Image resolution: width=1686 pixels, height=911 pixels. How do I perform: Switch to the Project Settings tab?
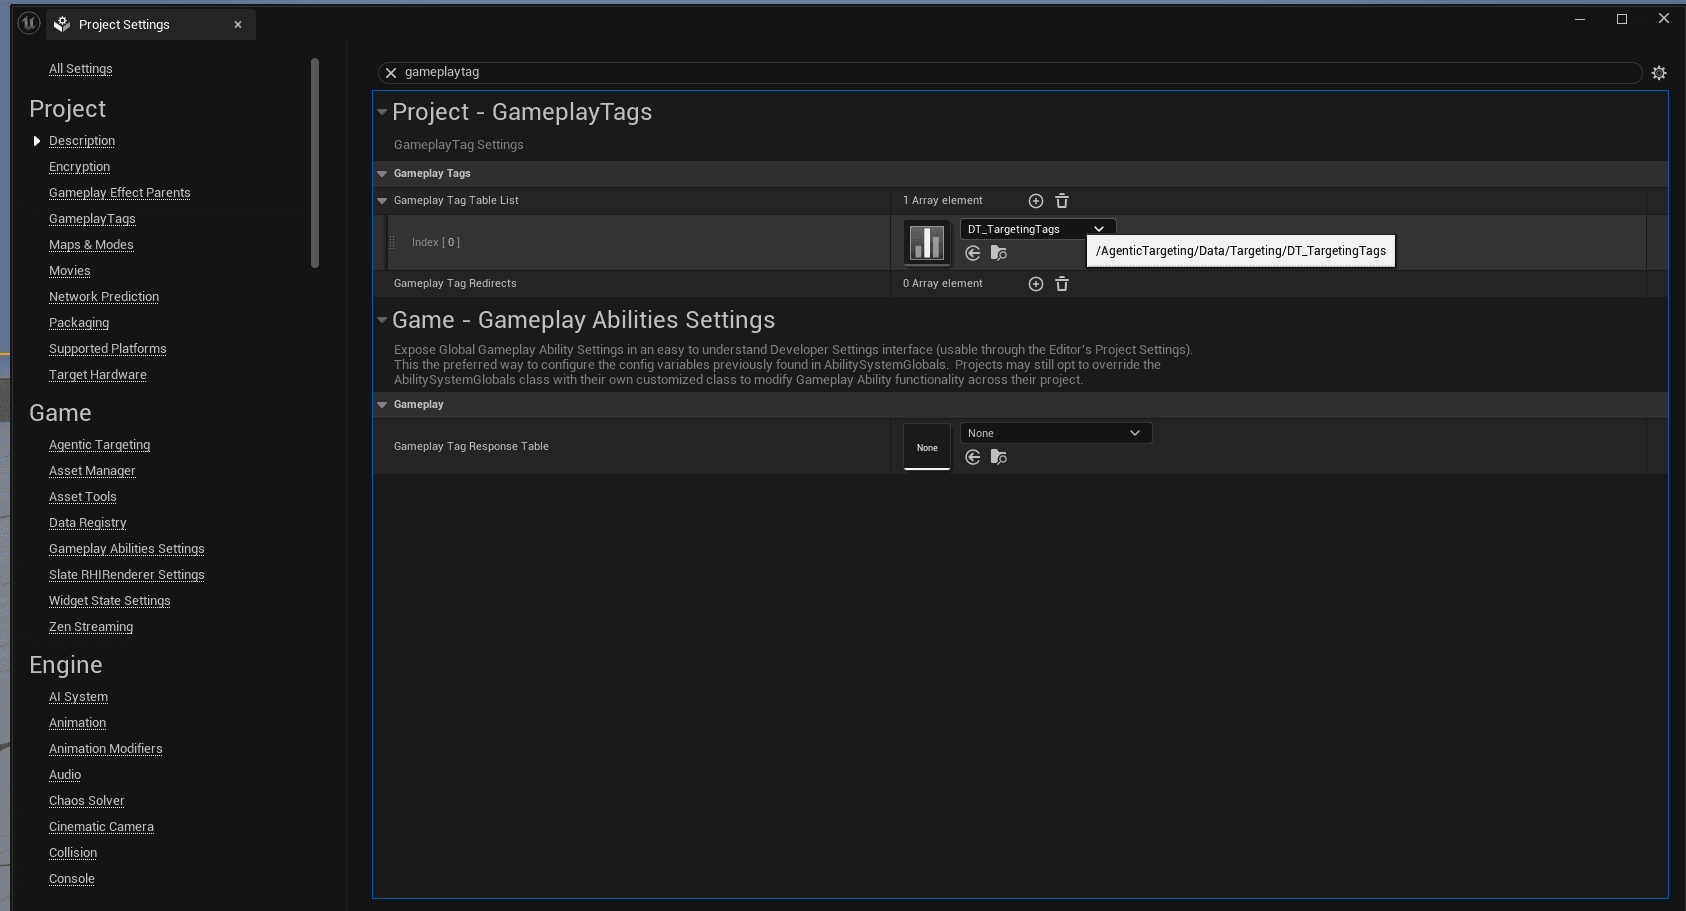tap(140, 24)
